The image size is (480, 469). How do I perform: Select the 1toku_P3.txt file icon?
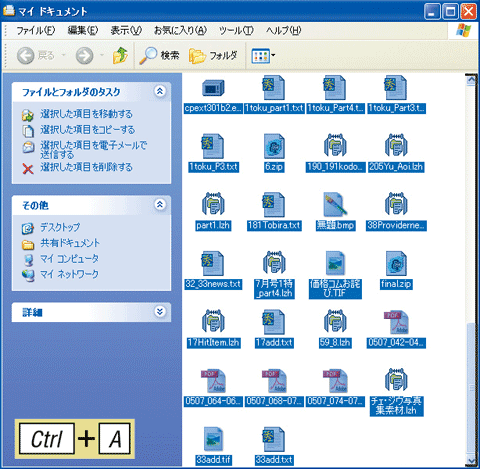(213, 146)
